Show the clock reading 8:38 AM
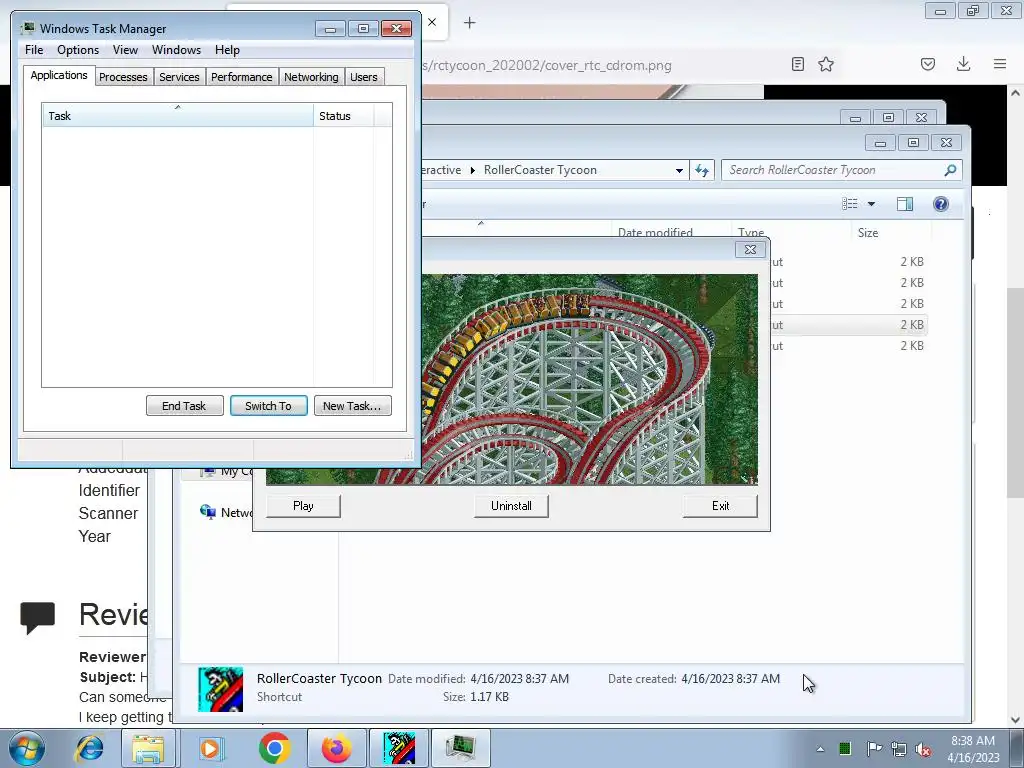 tap(973, 741)
